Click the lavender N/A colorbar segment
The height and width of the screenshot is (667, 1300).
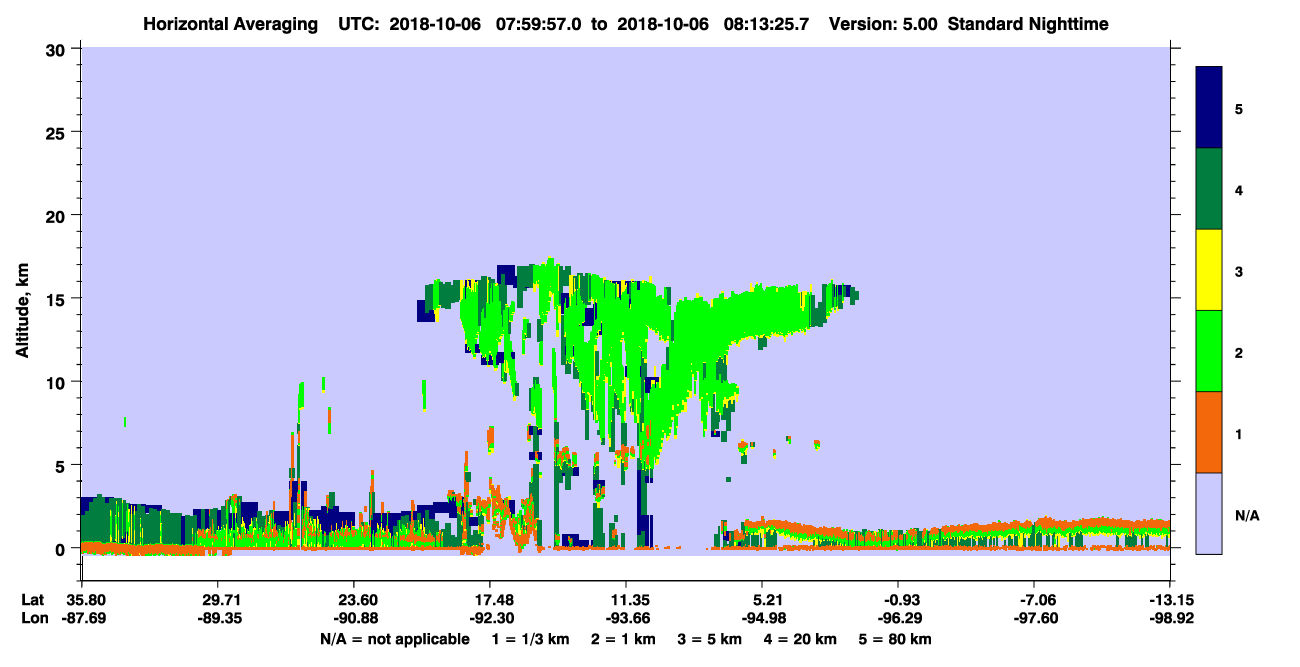1209,512
